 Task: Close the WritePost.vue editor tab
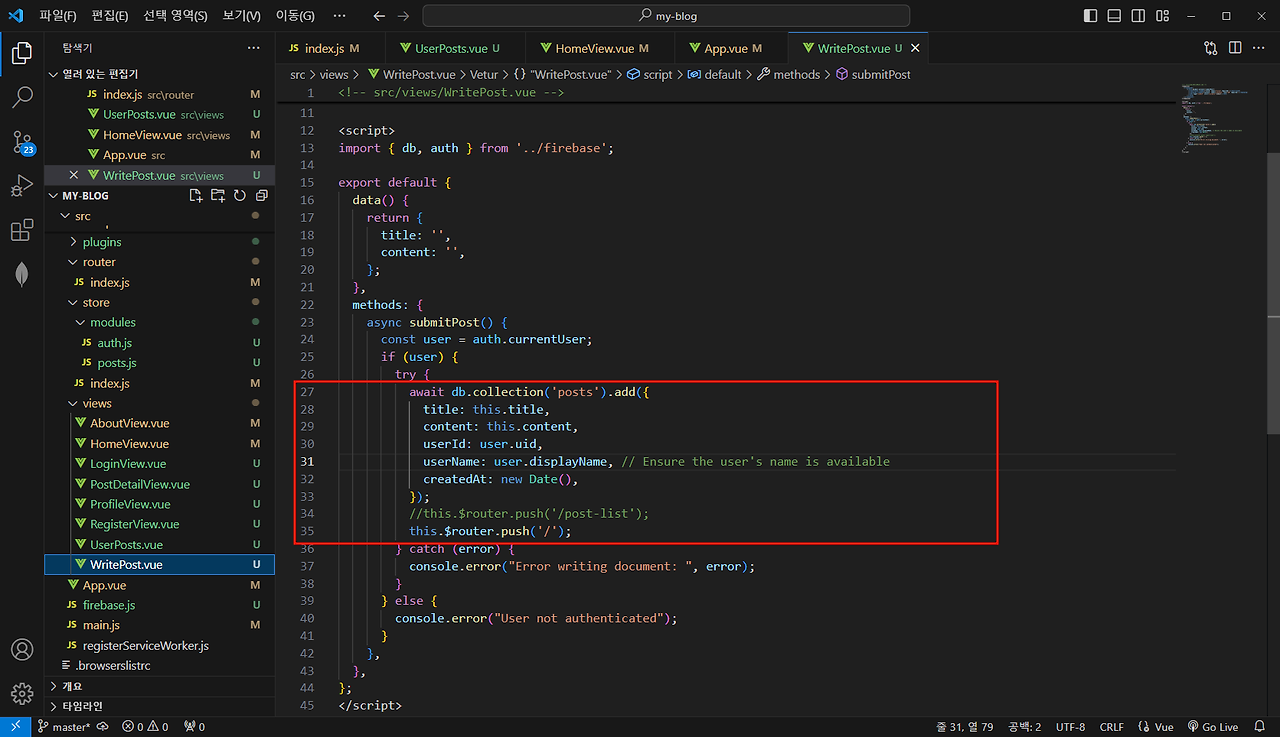(x=915, y=48)
